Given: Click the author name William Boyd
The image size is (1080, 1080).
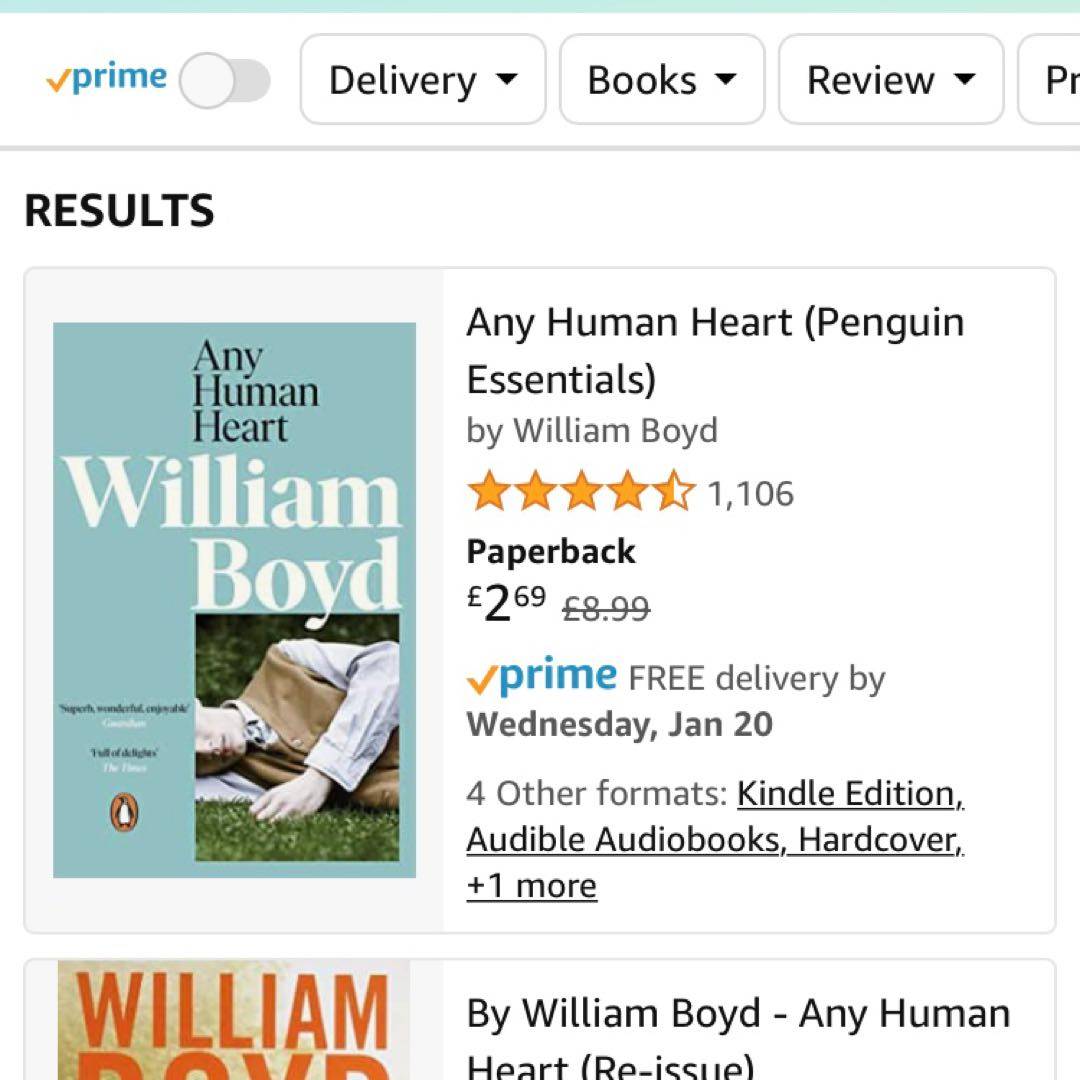Looking at the screenshot, I should click(615, 431).
